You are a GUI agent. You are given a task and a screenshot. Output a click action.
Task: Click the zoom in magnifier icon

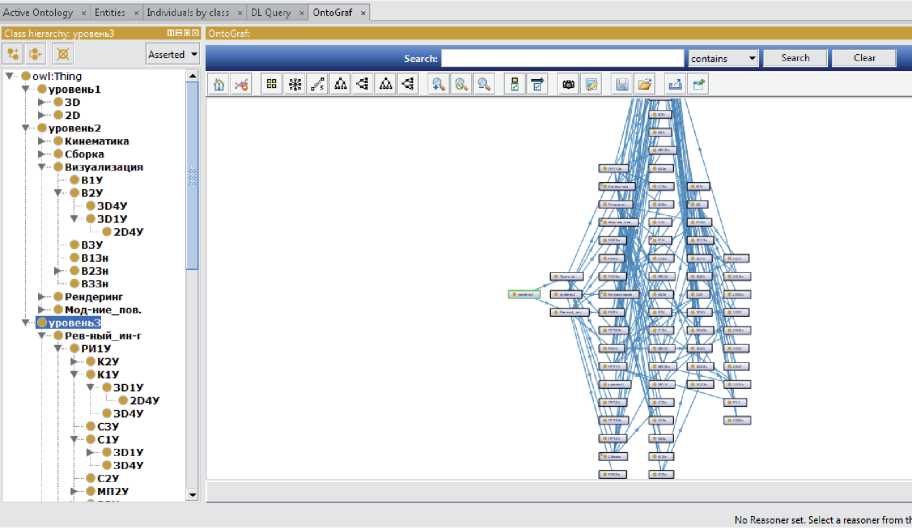(x=438, y=84)
